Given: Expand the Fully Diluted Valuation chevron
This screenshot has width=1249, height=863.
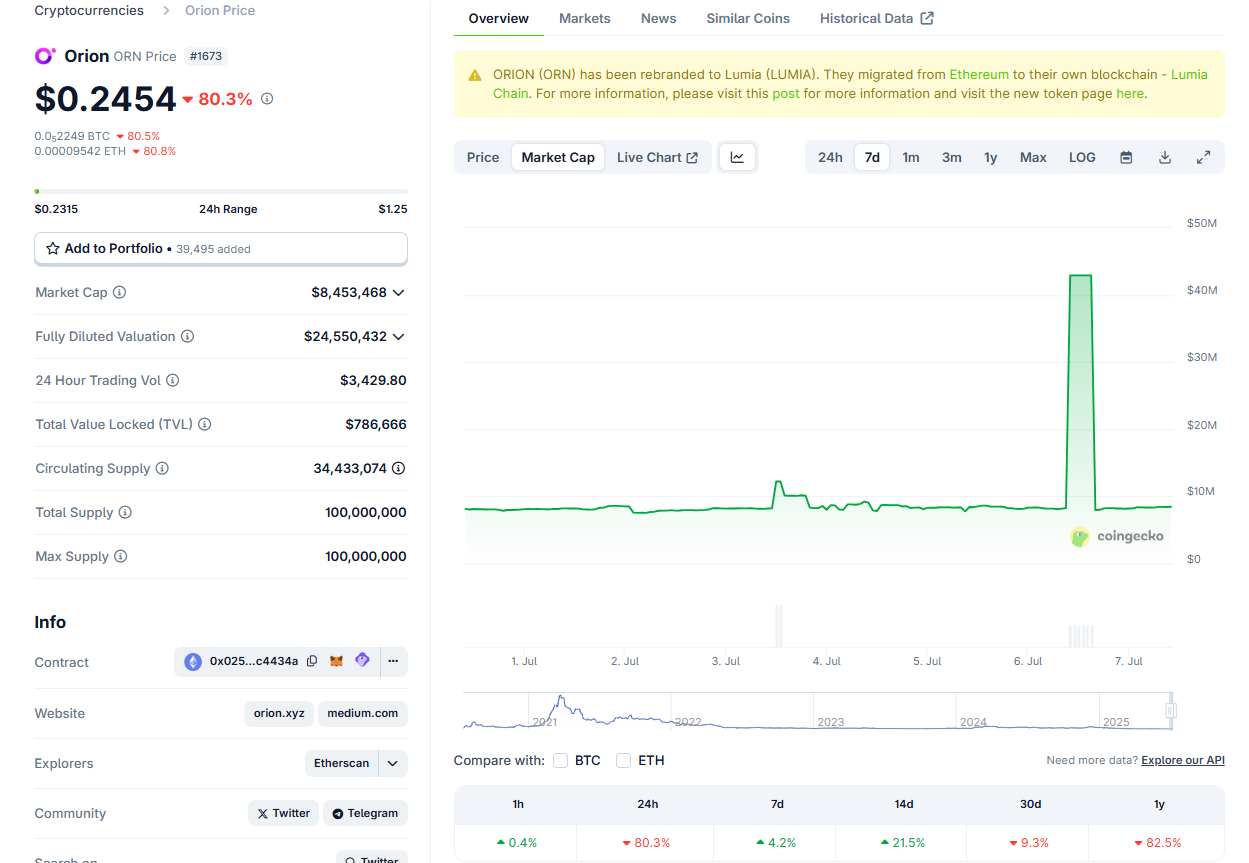Looking at the screenshot, I should pos(399,337).
